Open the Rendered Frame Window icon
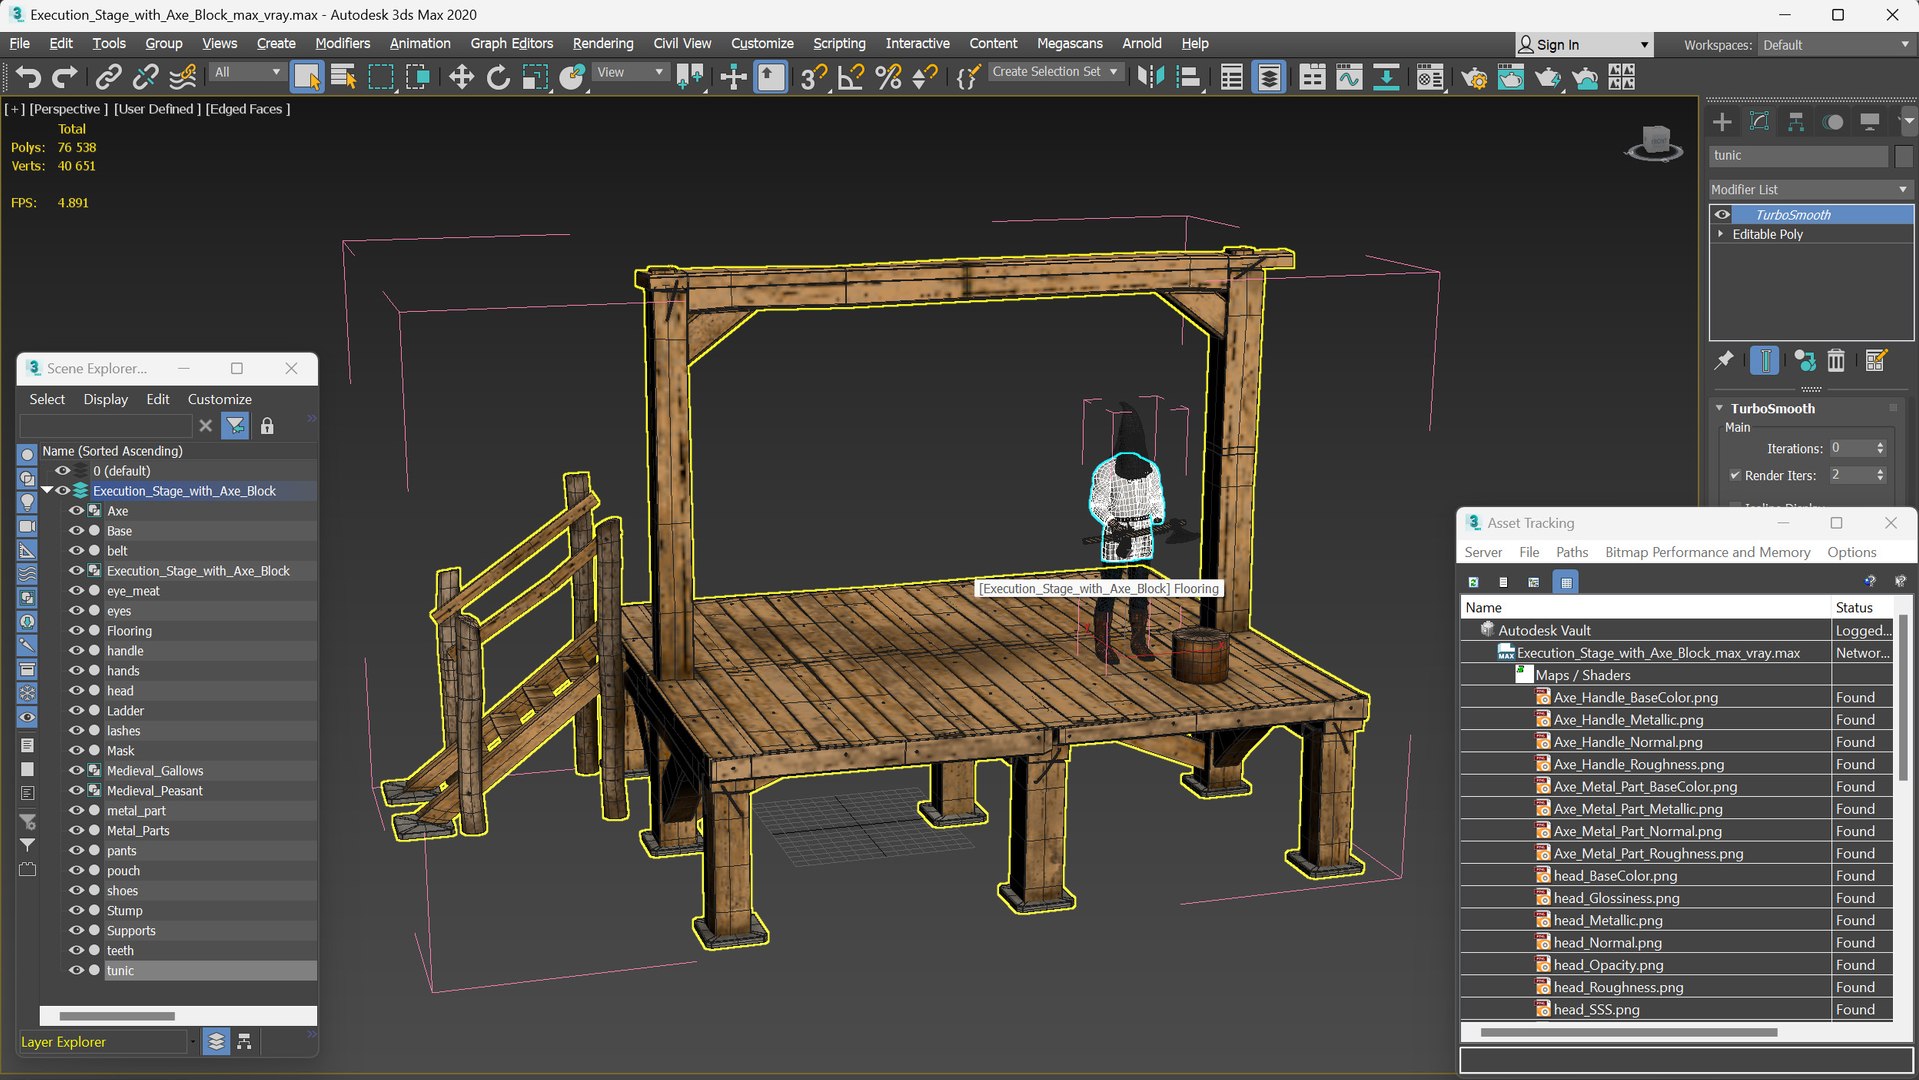1919x1080 pixels. point(1510,77)
